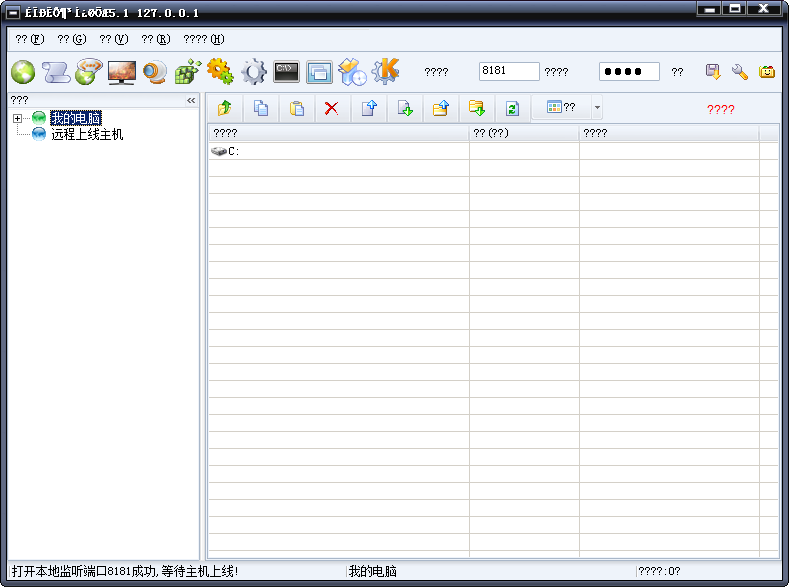Click the go up folder icon

(x=224, y=108)
